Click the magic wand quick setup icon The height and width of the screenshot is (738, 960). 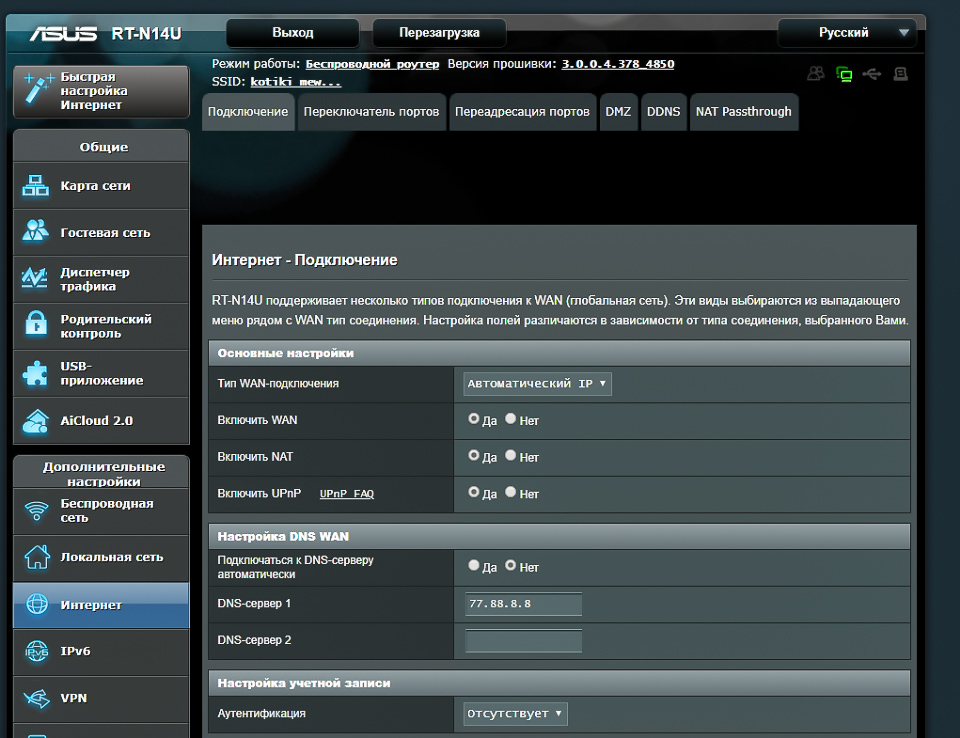tap(37, 90)
